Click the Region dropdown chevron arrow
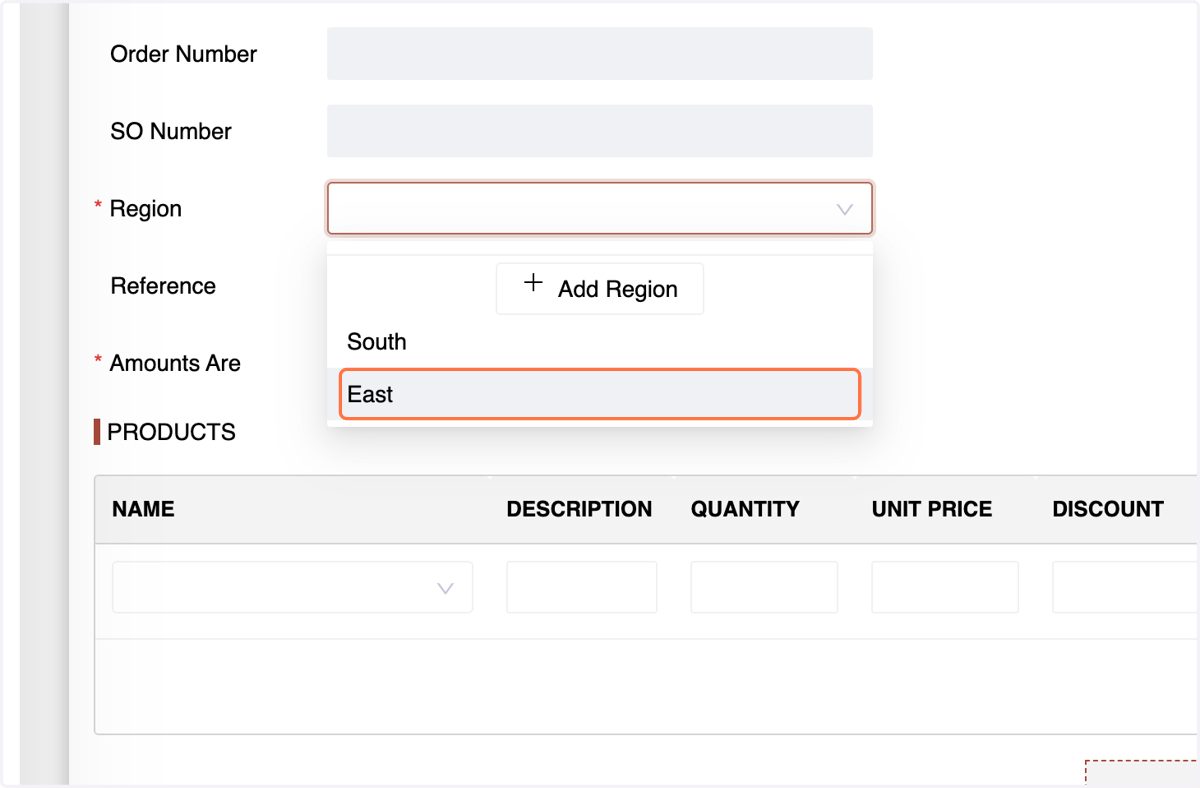This screenshot has height=788, width=1200. click(845, 209)
